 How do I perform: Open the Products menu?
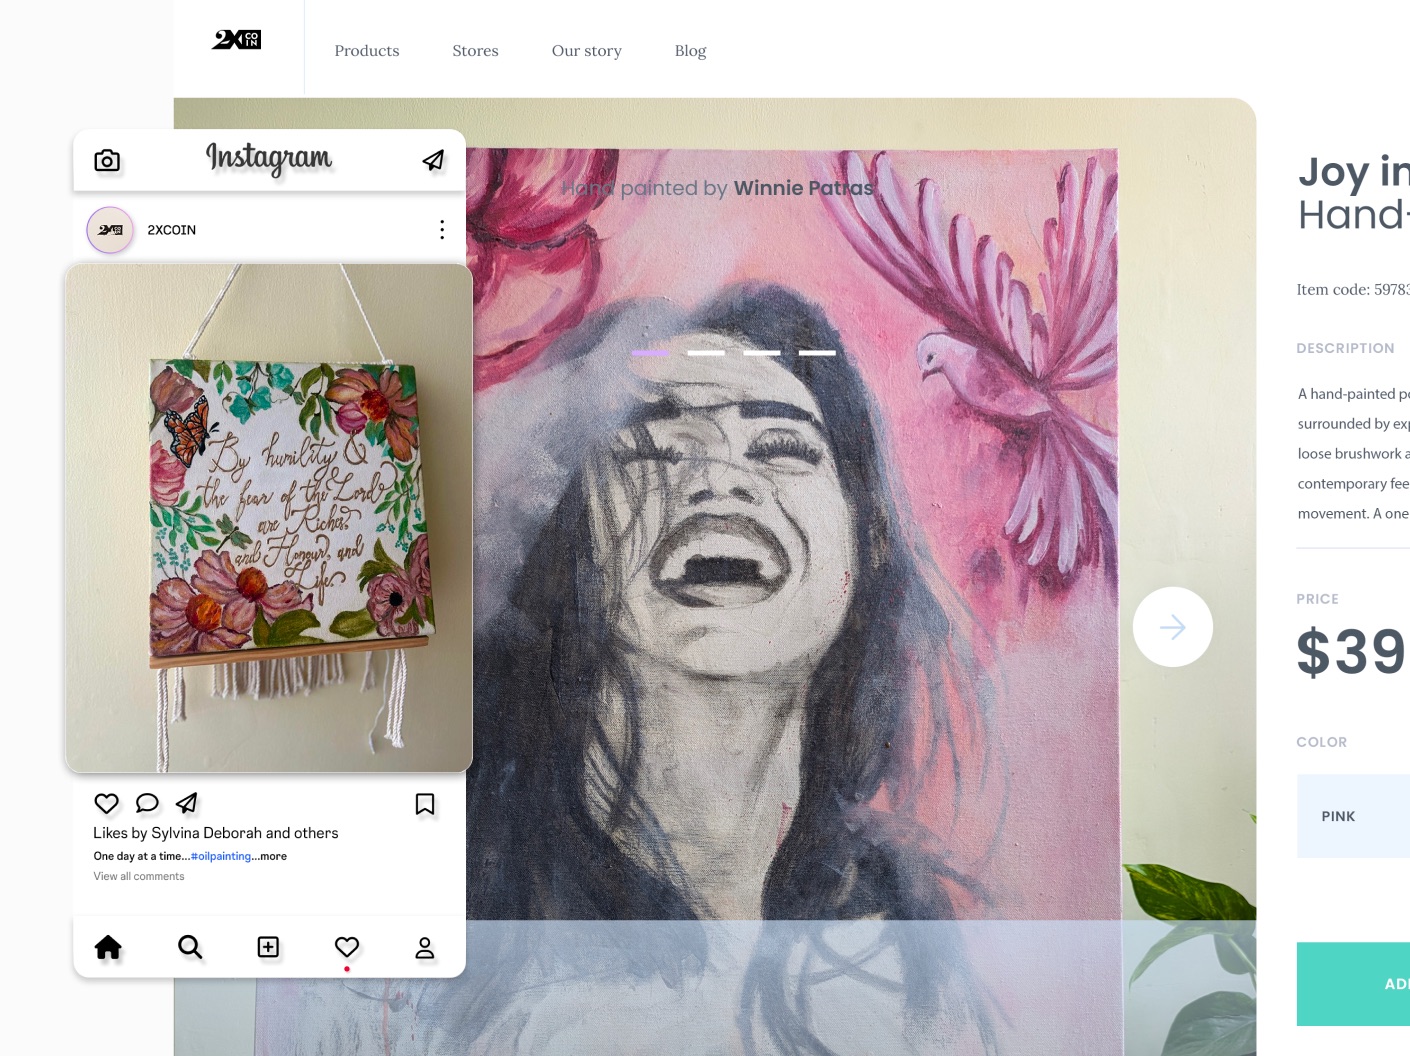point(367,51)
